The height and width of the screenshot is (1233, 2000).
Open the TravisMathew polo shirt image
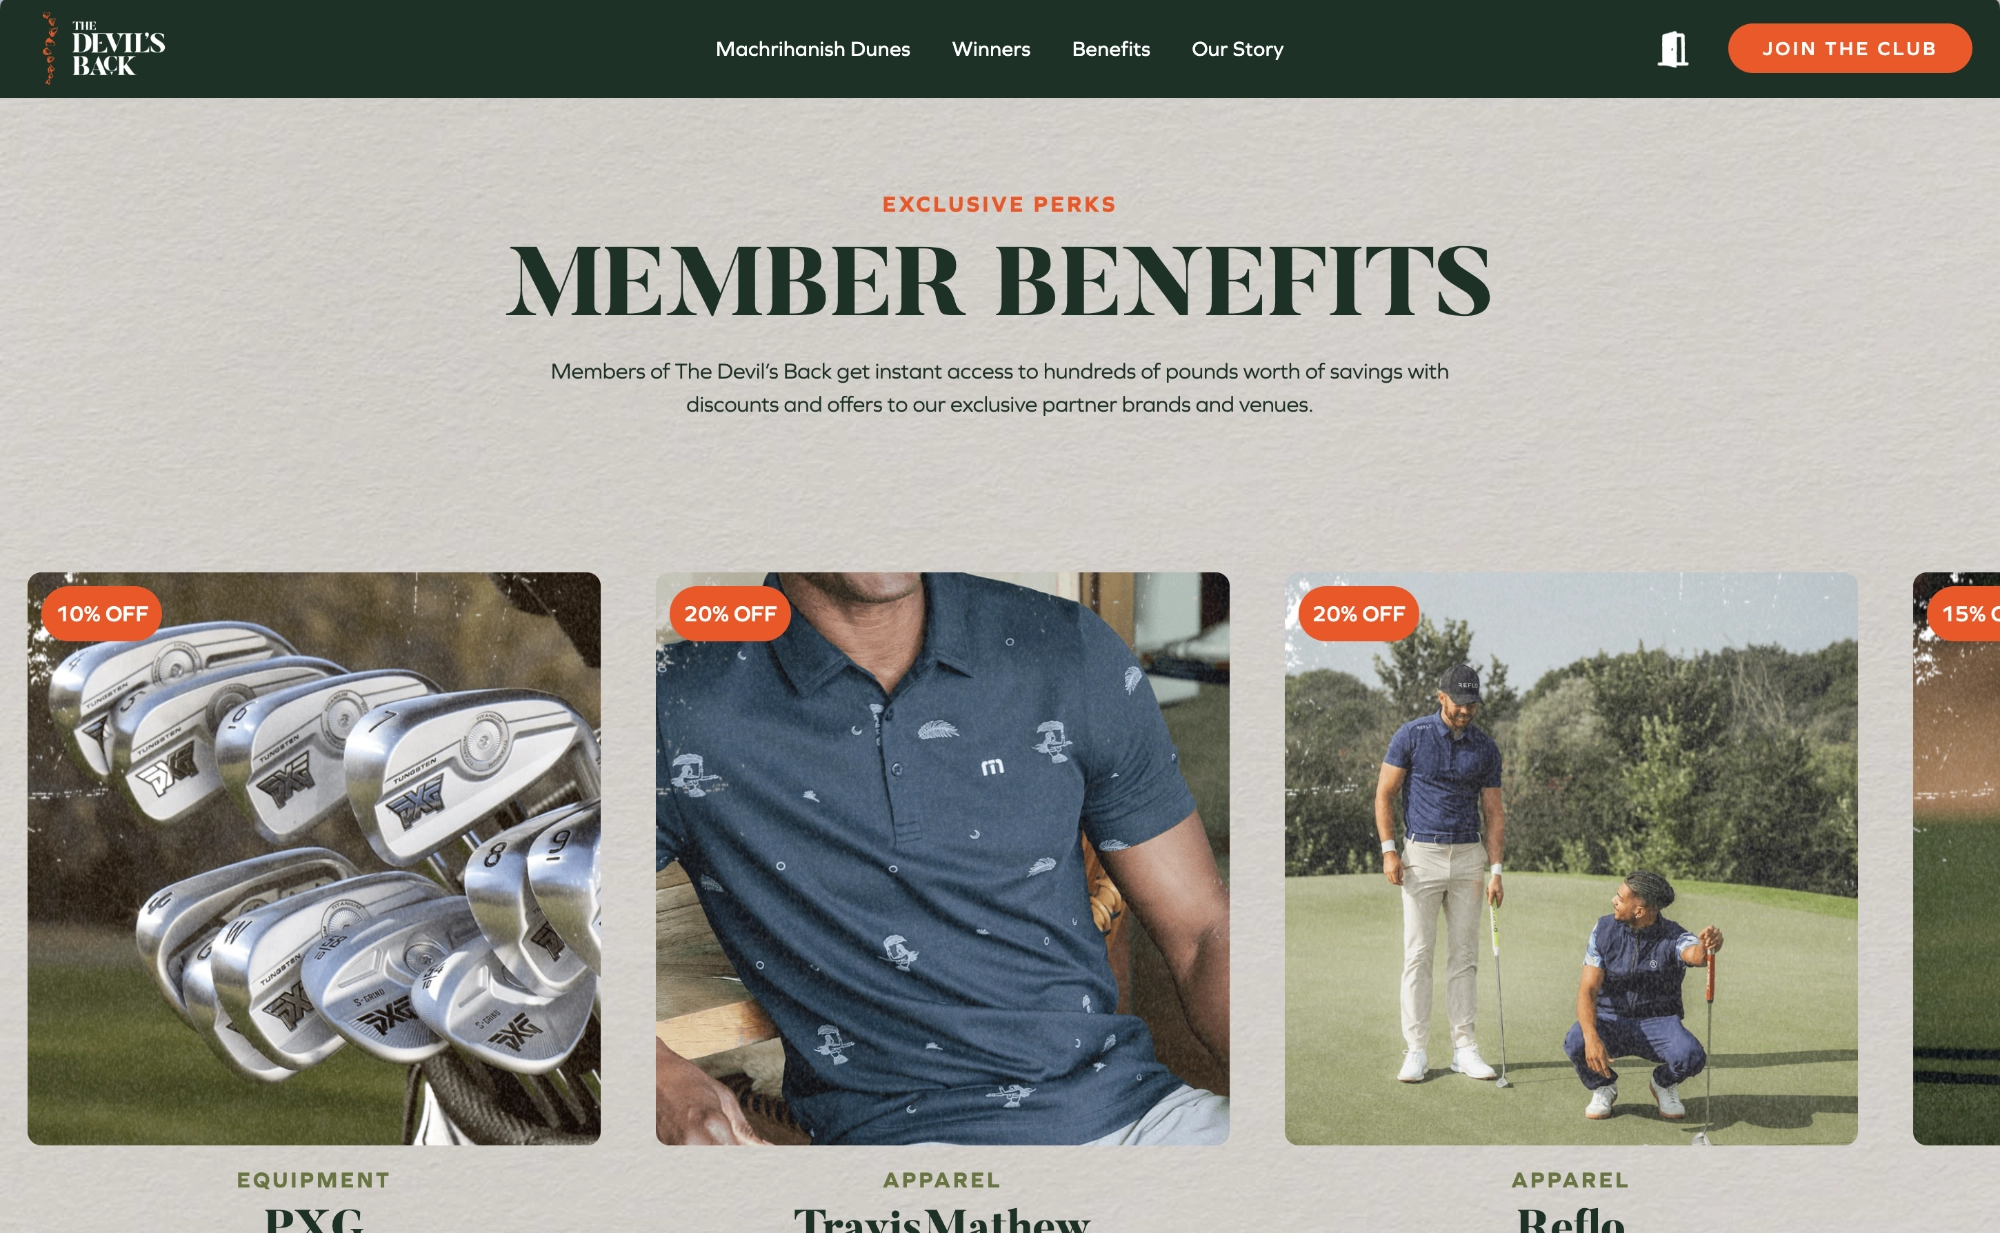tap(943, 858)
